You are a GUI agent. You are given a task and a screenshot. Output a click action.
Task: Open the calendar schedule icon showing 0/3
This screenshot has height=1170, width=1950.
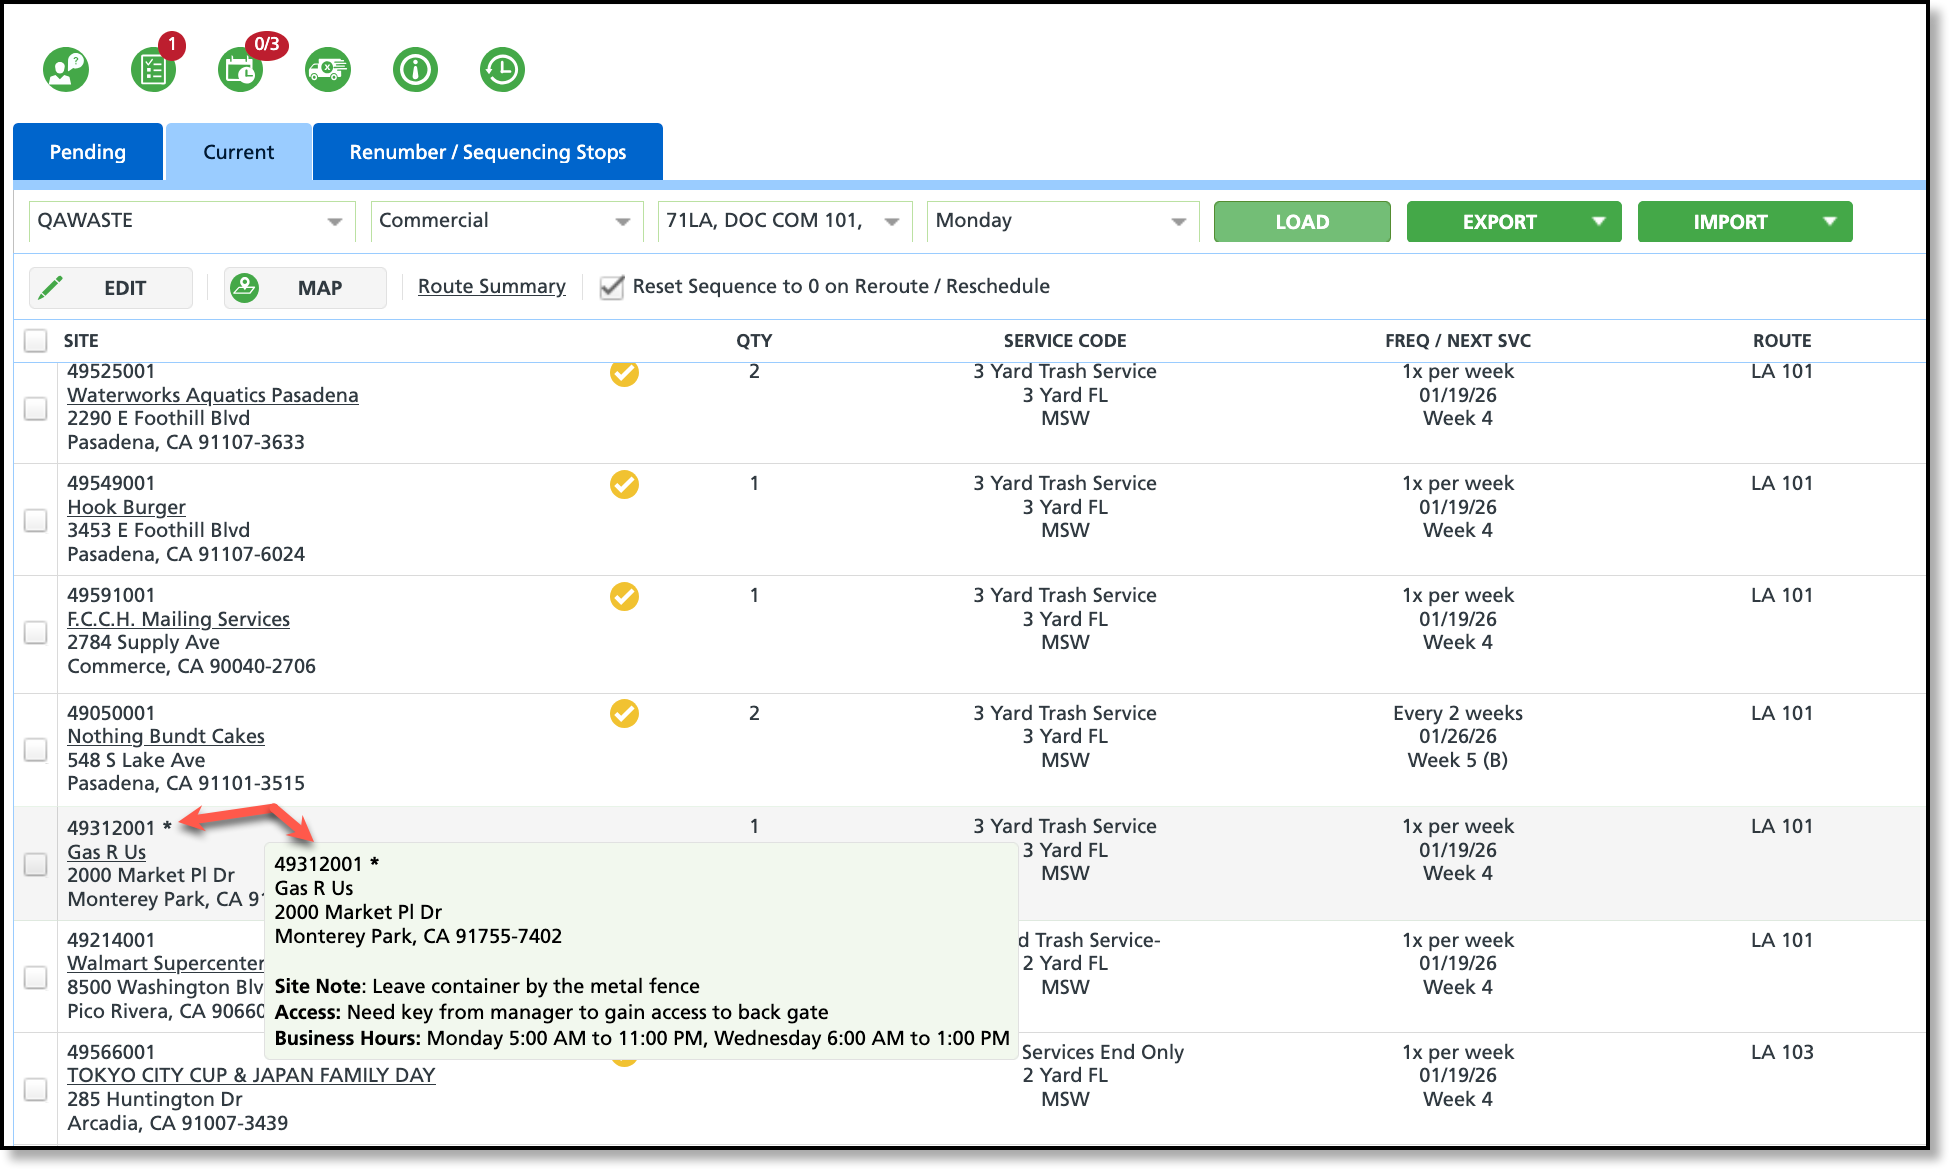point(240,70)
